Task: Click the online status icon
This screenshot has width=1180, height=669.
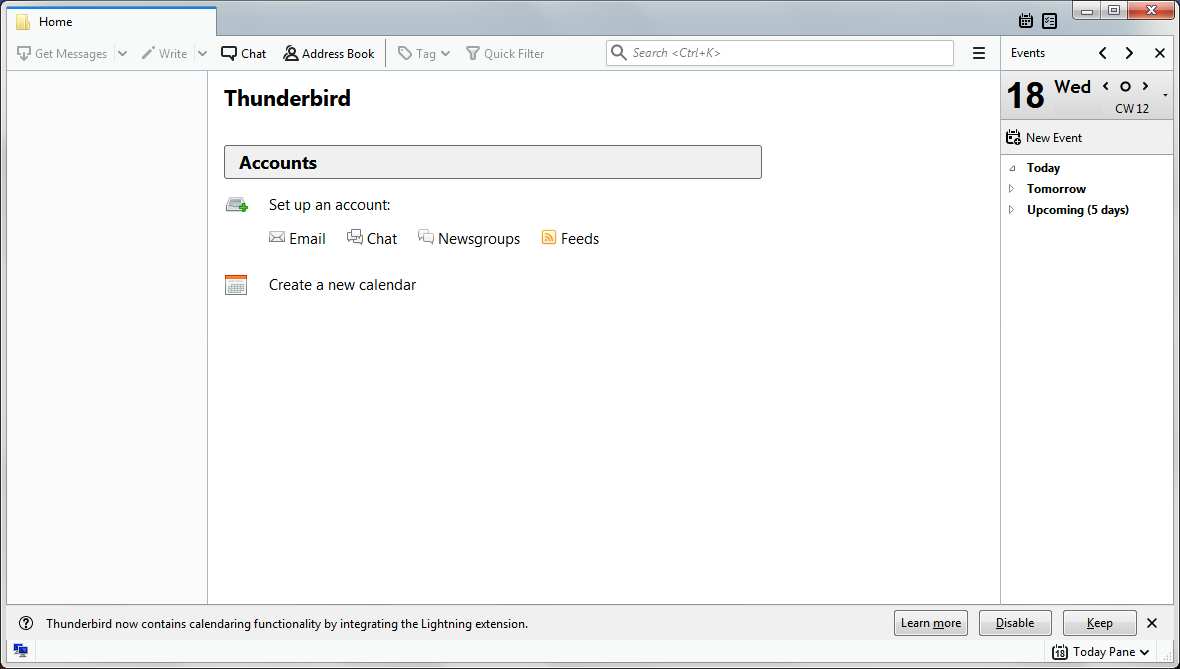Action: 21,650
